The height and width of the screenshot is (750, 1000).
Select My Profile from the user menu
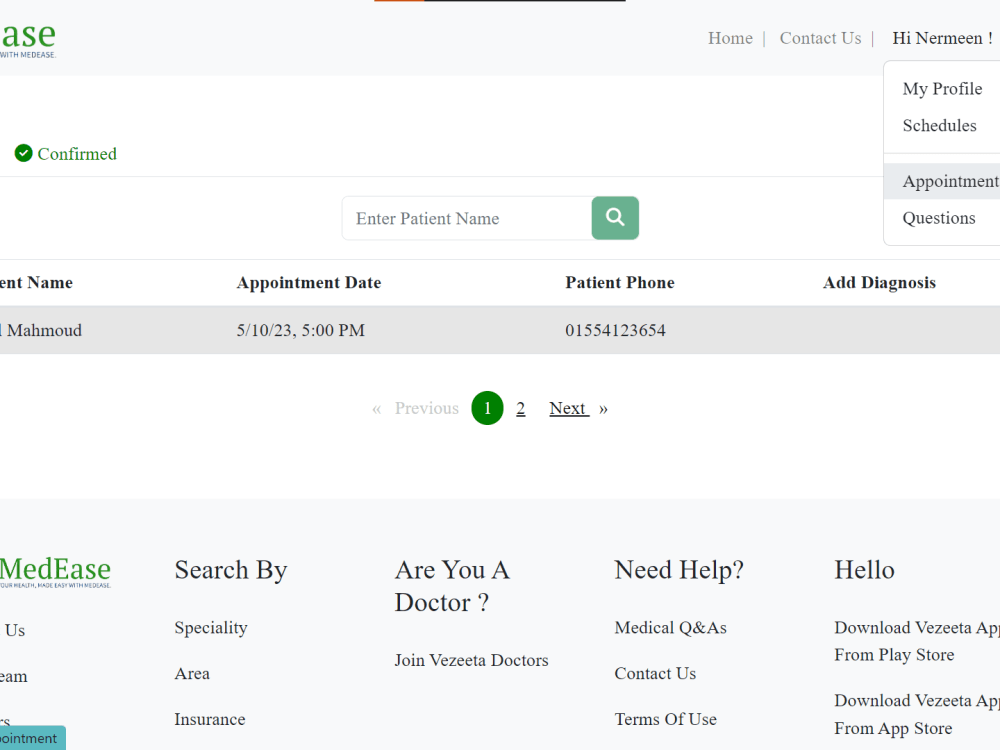942,89
